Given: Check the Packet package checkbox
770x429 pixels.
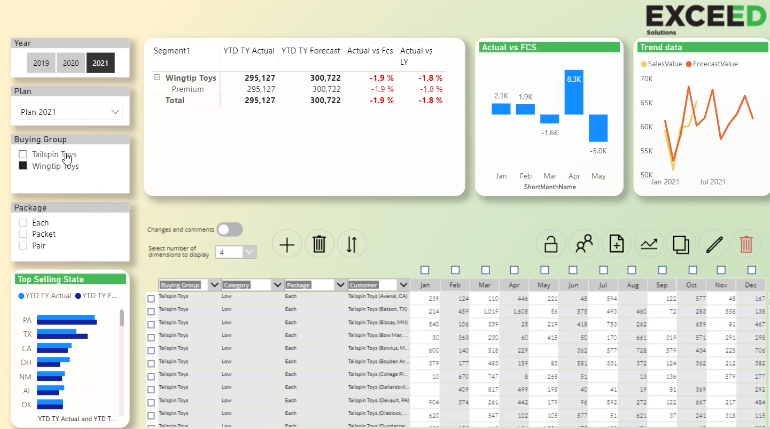Looking at the screenshot, I should 23,234.
